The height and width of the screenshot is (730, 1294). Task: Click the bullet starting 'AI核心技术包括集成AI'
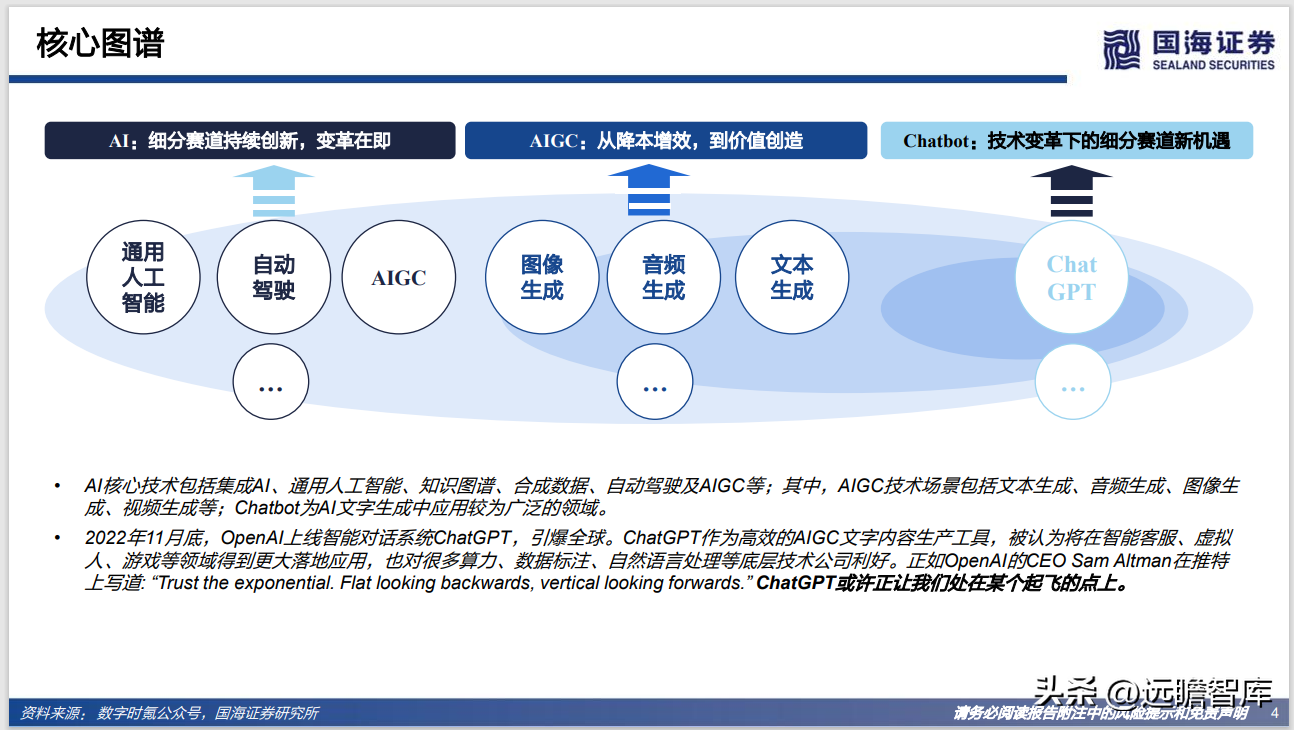[660, 497]
